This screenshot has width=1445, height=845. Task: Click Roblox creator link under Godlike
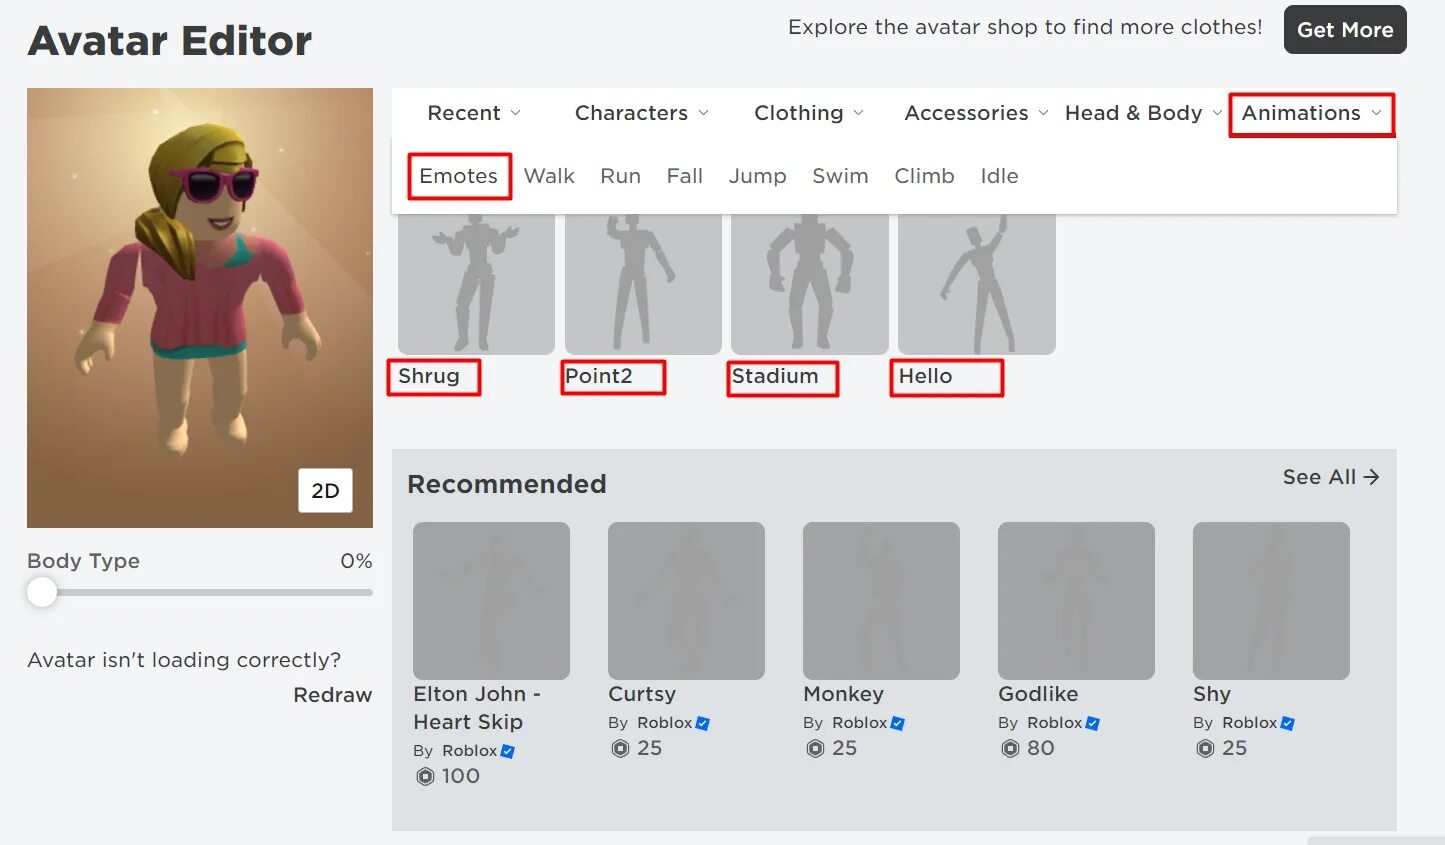[1054, 723]
